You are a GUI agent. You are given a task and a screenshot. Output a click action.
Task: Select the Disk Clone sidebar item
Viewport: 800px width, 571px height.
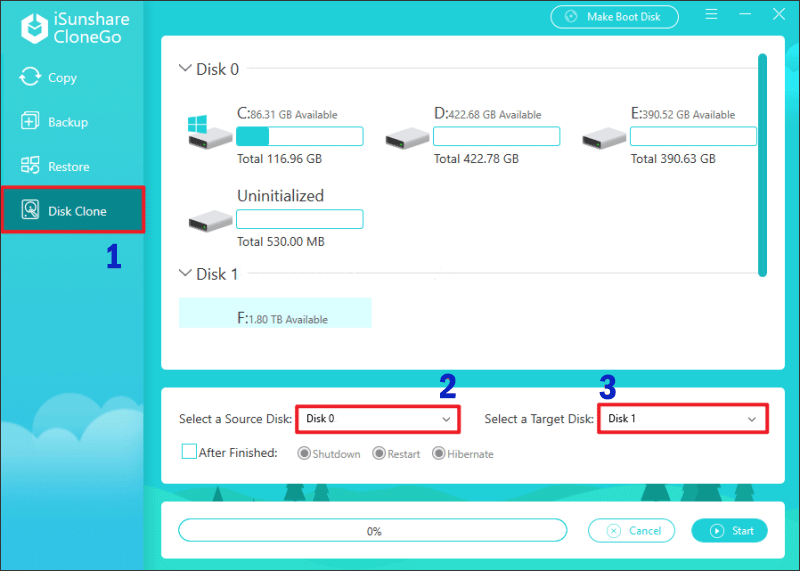coord(73,210)
